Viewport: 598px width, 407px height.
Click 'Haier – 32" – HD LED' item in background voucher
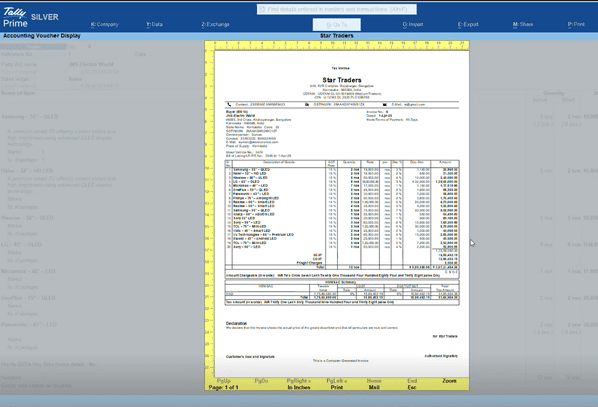point(27,171)
